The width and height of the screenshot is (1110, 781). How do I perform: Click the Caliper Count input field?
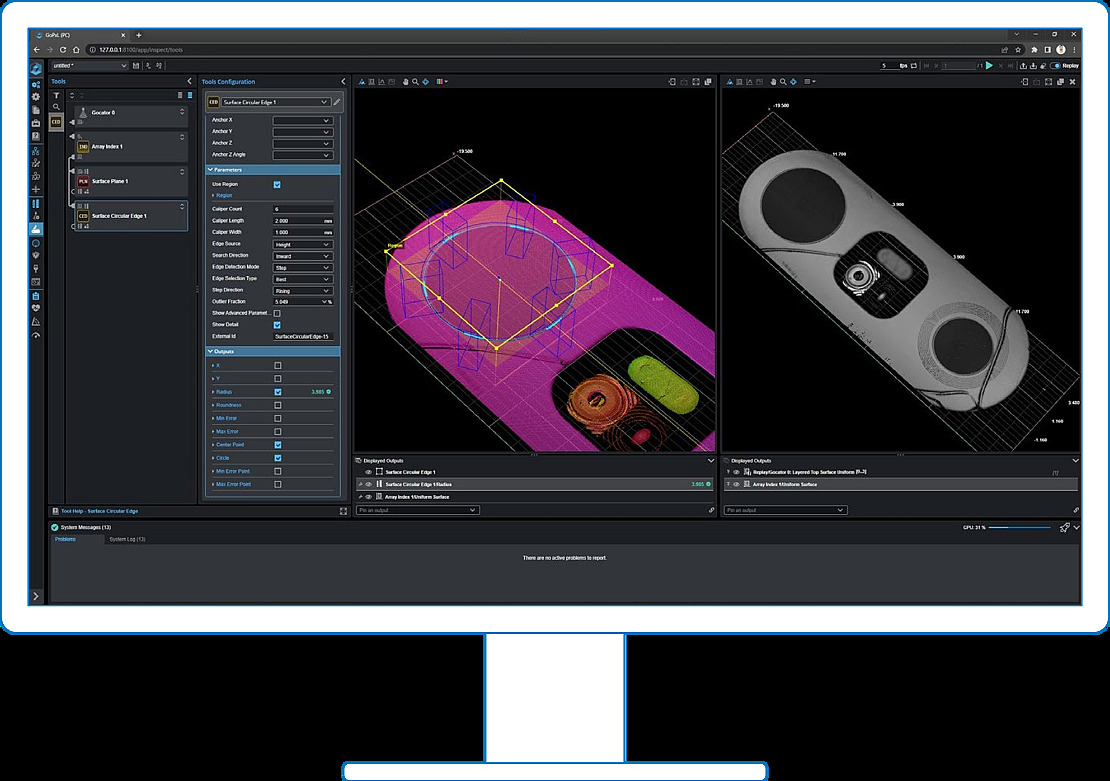[303, 210]
